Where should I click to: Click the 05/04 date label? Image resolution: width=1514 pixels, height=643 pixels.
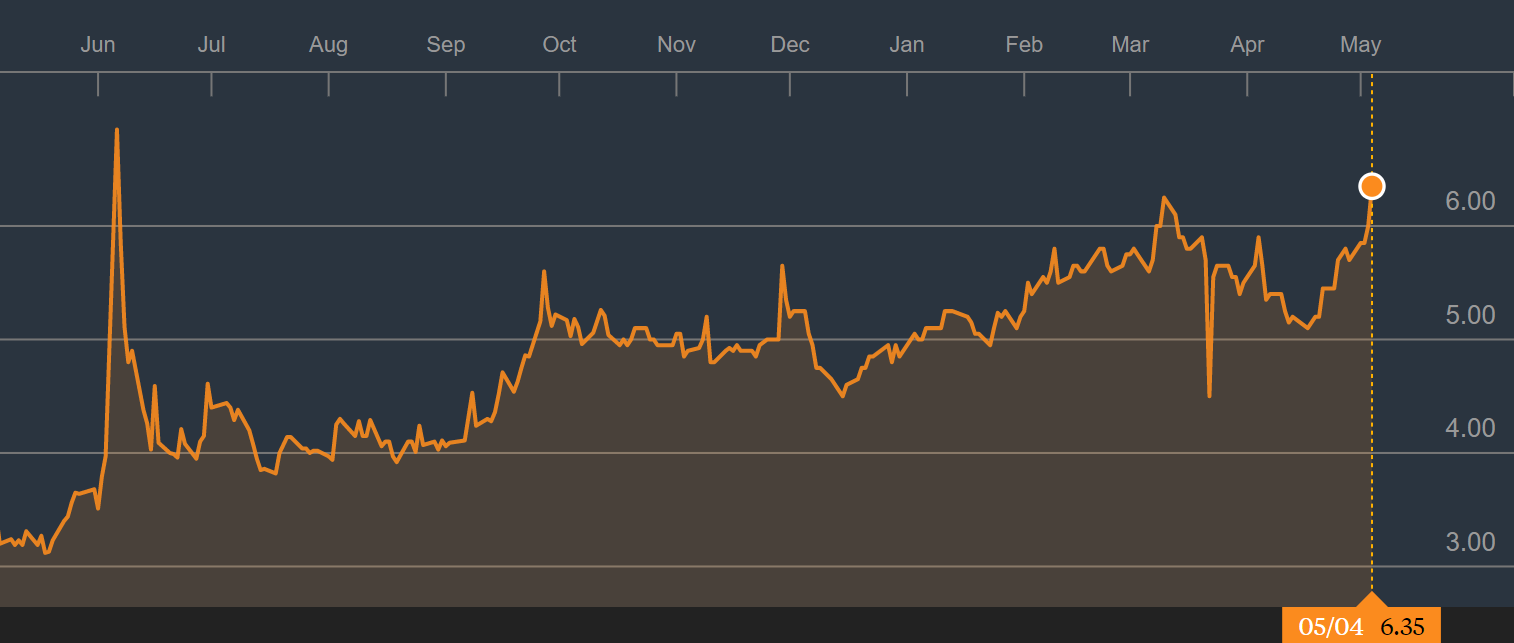click(x=1330, y=628)
